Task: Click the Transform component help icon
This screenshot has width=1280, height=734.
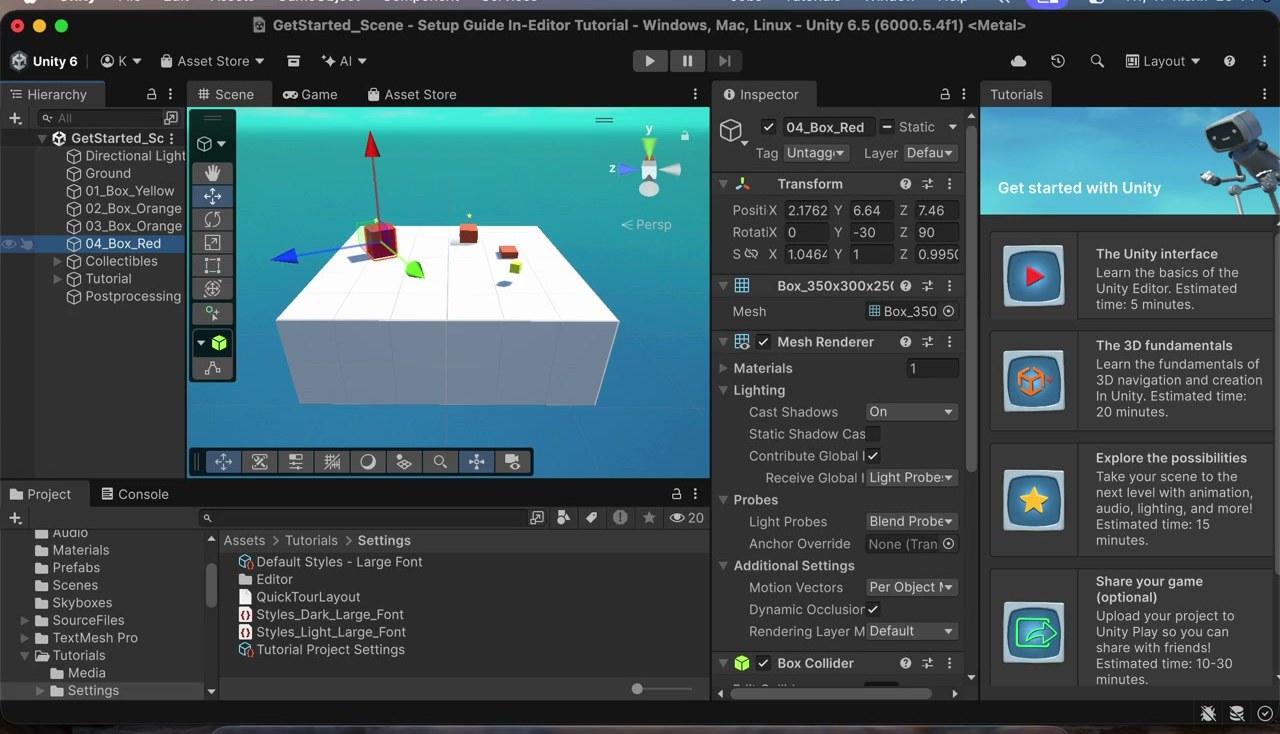Action: pos(905,184)
